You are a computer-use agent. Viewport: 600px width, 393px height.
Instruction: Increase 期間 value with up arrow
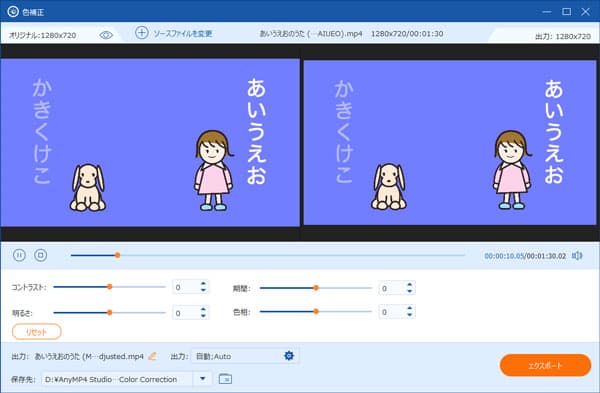tap(409, 284)
